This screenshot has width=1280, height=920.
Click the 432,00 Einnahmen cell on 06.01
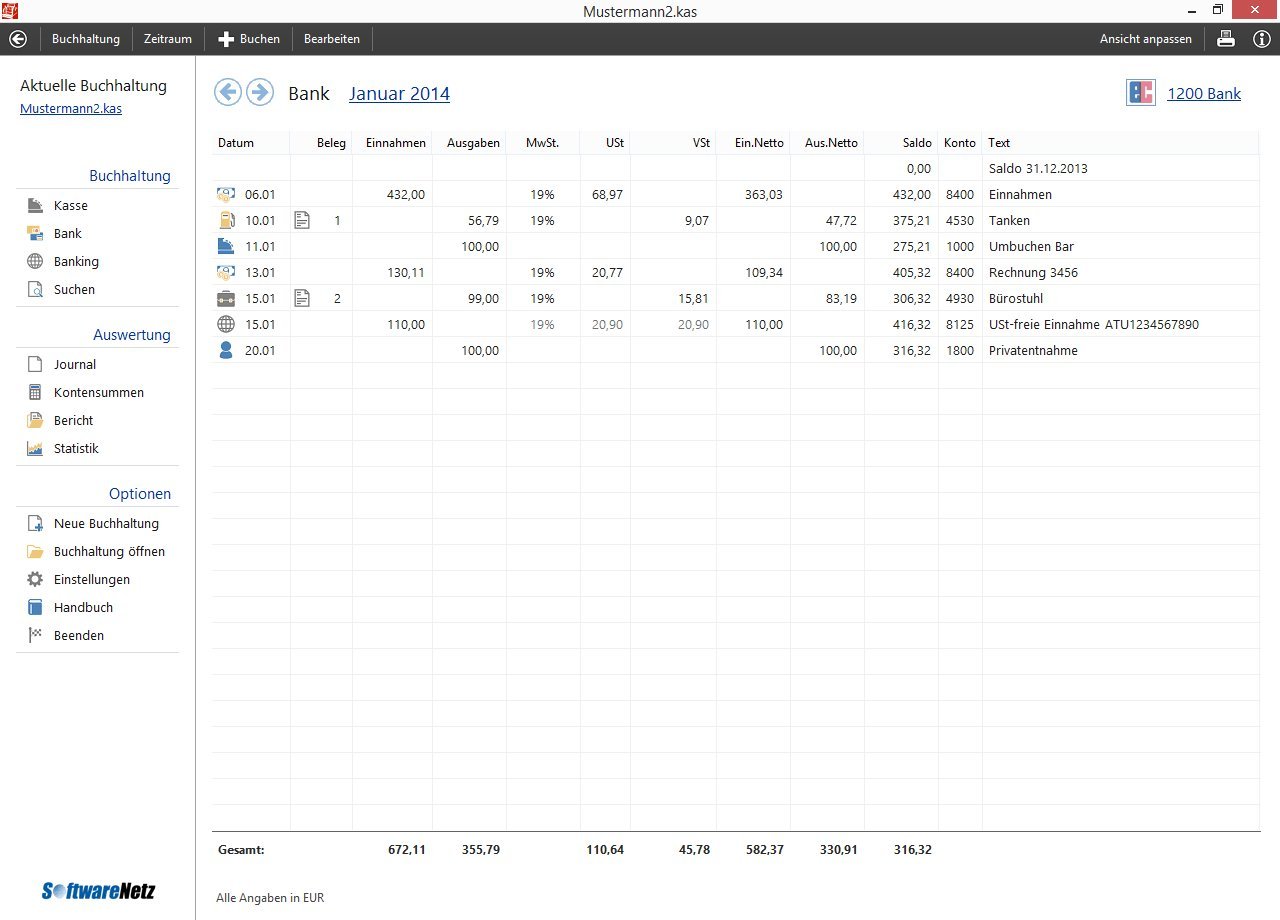click(406, 195)
